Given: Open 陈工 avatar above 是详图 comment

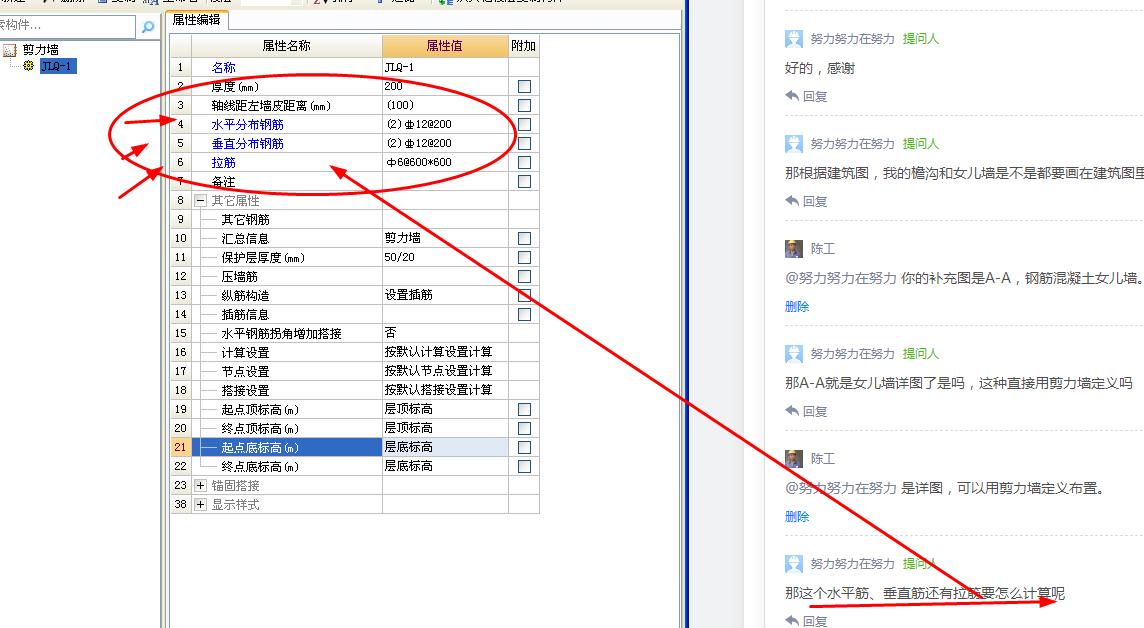Looking at the screenshot, I should 794,459.
